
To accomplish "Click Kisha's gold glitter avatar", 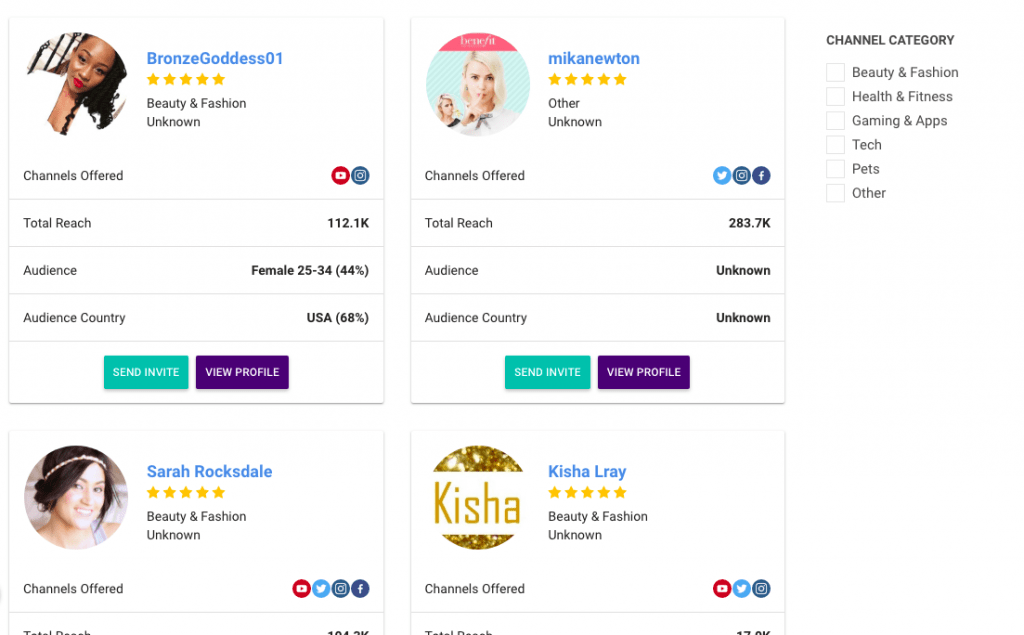I will (477, 498).
